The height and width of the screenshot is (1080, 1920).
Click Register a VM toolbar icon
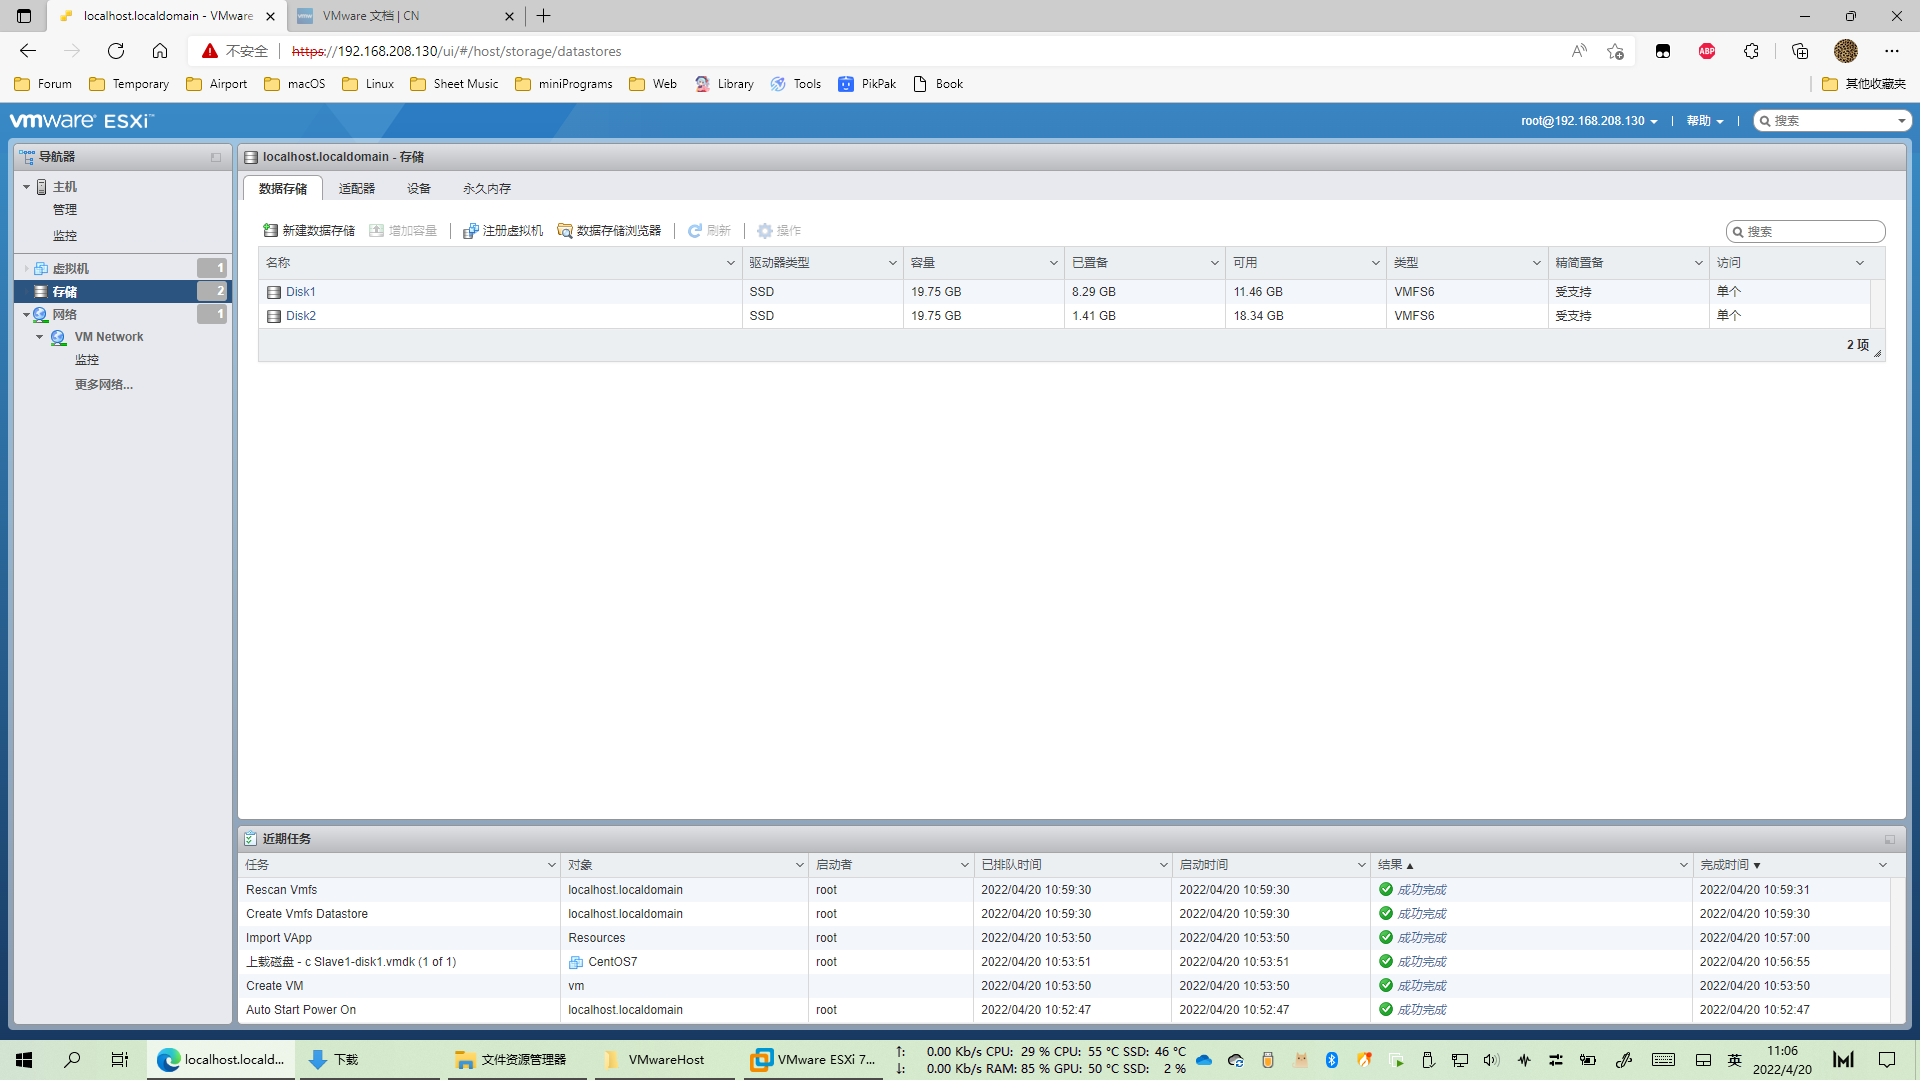pyautogui.click(x=470, y=231)
